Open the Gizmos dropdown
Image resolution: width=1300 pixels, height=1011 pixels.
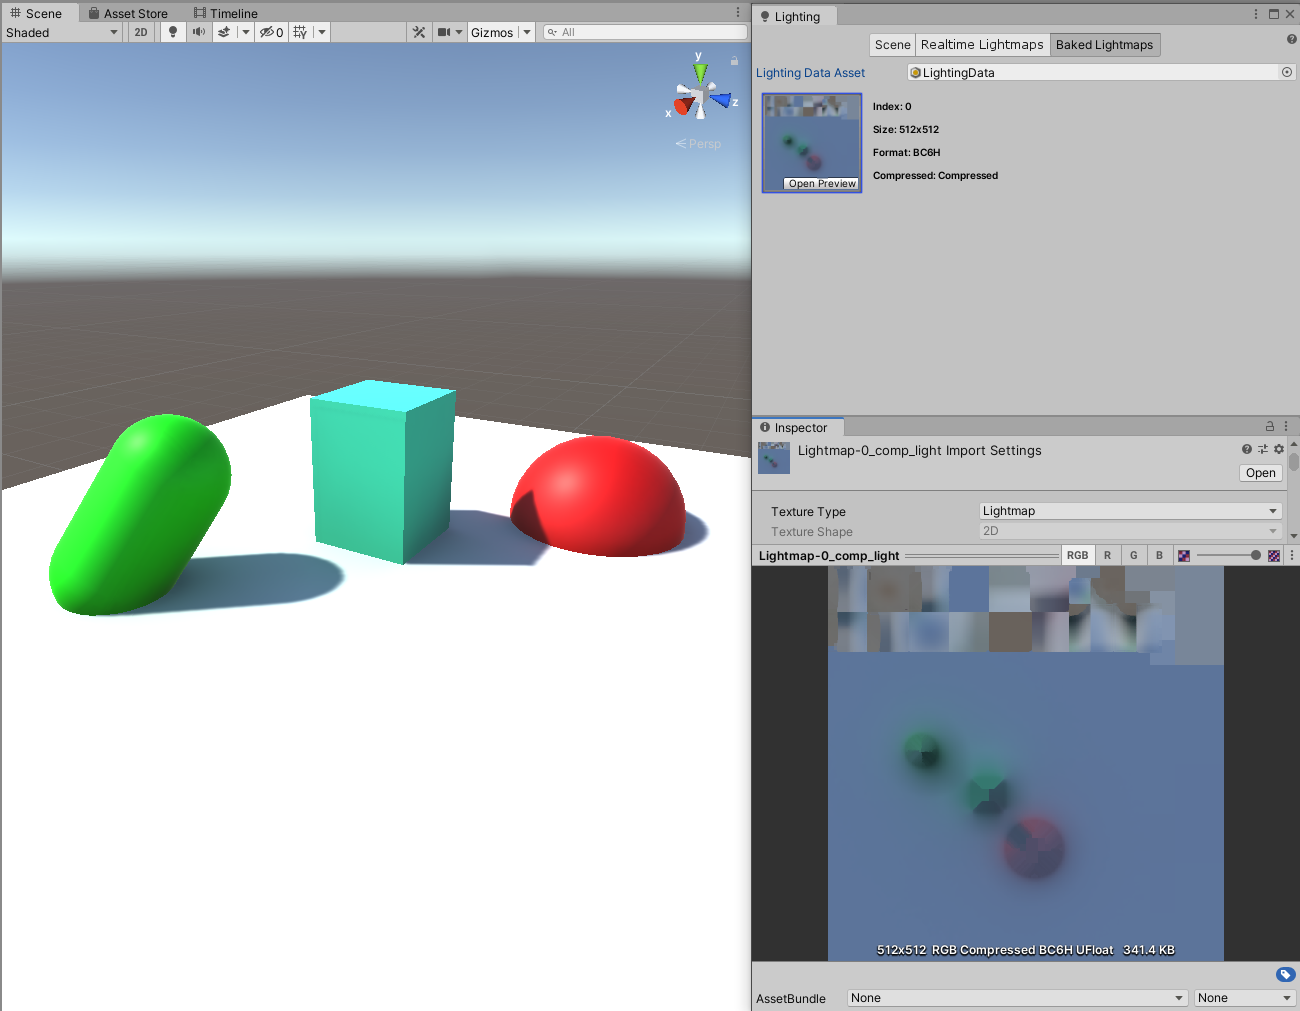[x=501, y=31]
